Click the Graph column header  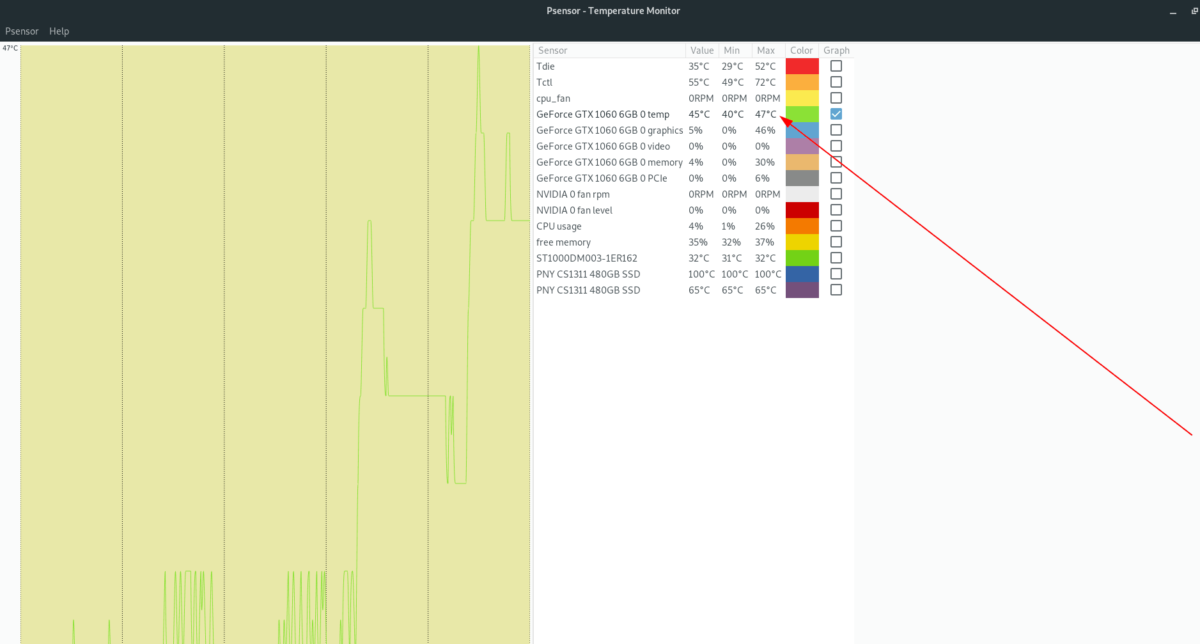tap(836, 50)
